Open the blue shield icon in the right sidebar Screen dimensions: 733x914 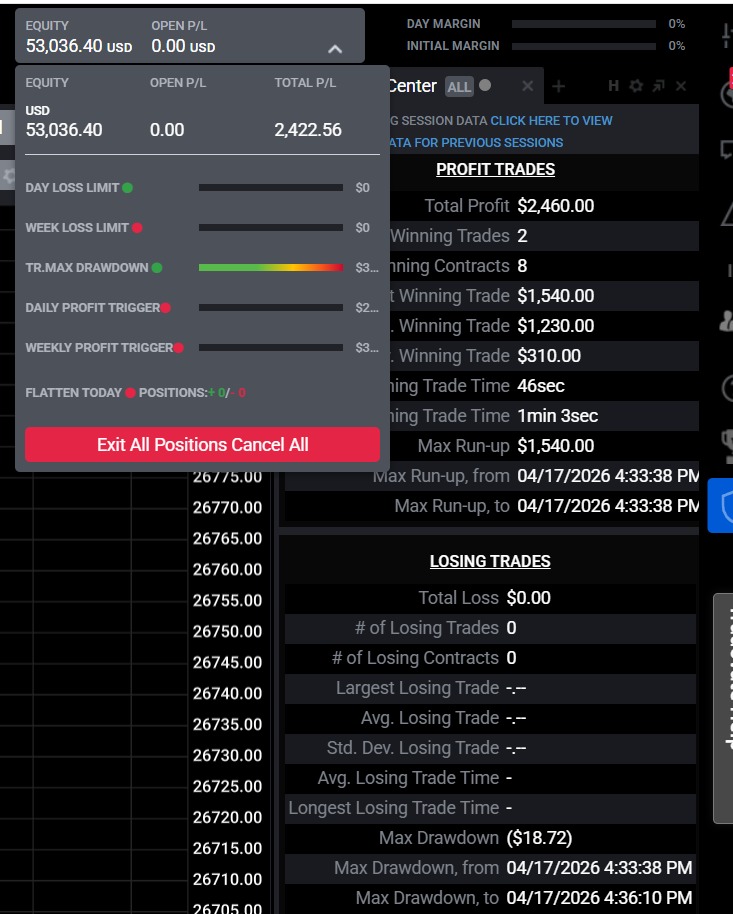pyautogui.click(x=722, y=505)
